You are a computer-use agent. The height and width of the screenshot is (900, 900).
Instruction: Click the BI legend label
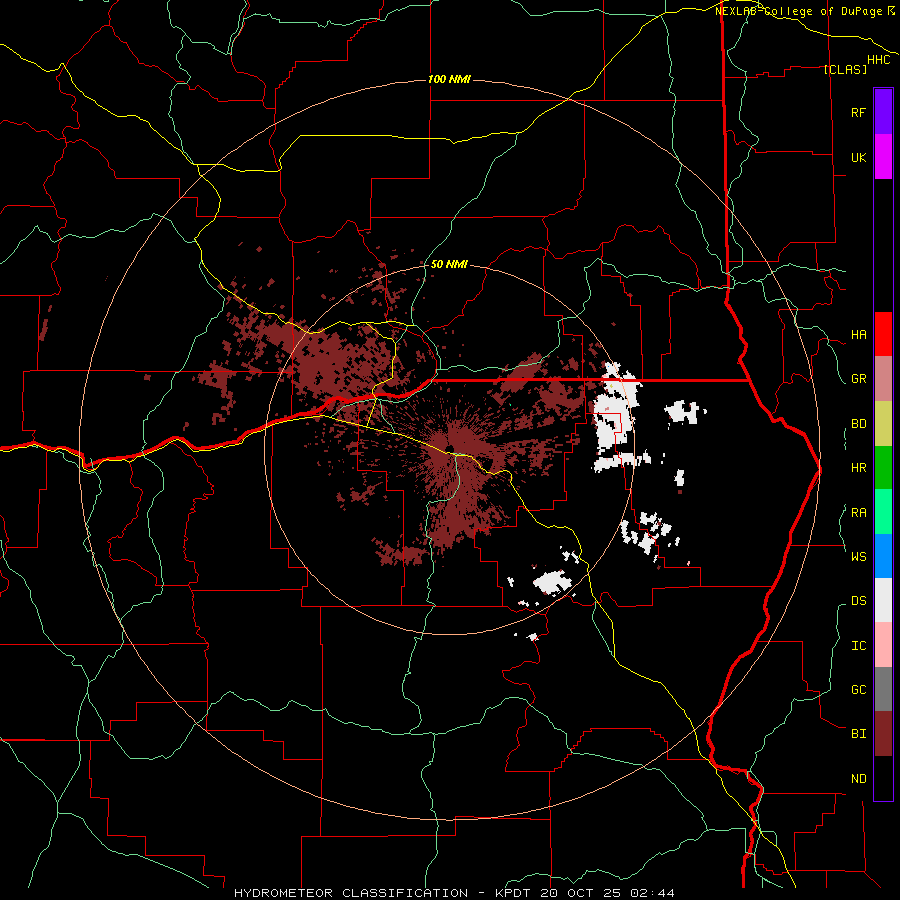coord(858,734)
